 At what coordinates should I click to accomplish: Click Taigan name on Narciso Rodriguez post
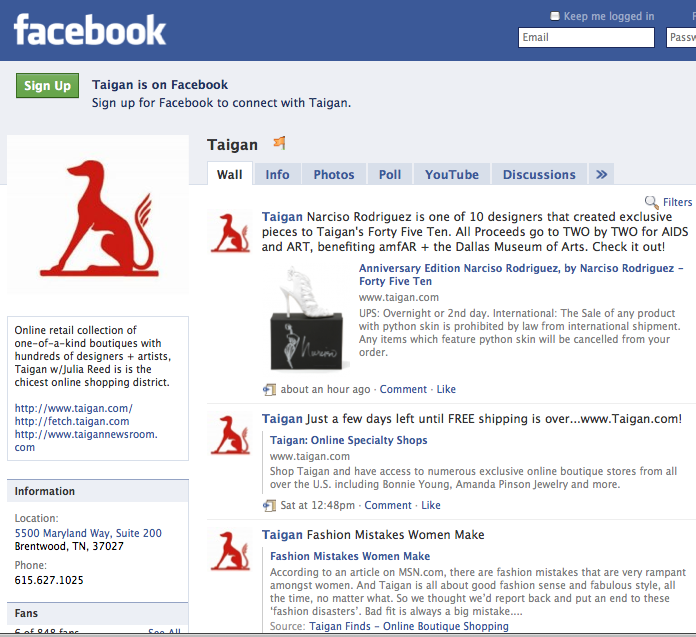(x=282, y=217)
